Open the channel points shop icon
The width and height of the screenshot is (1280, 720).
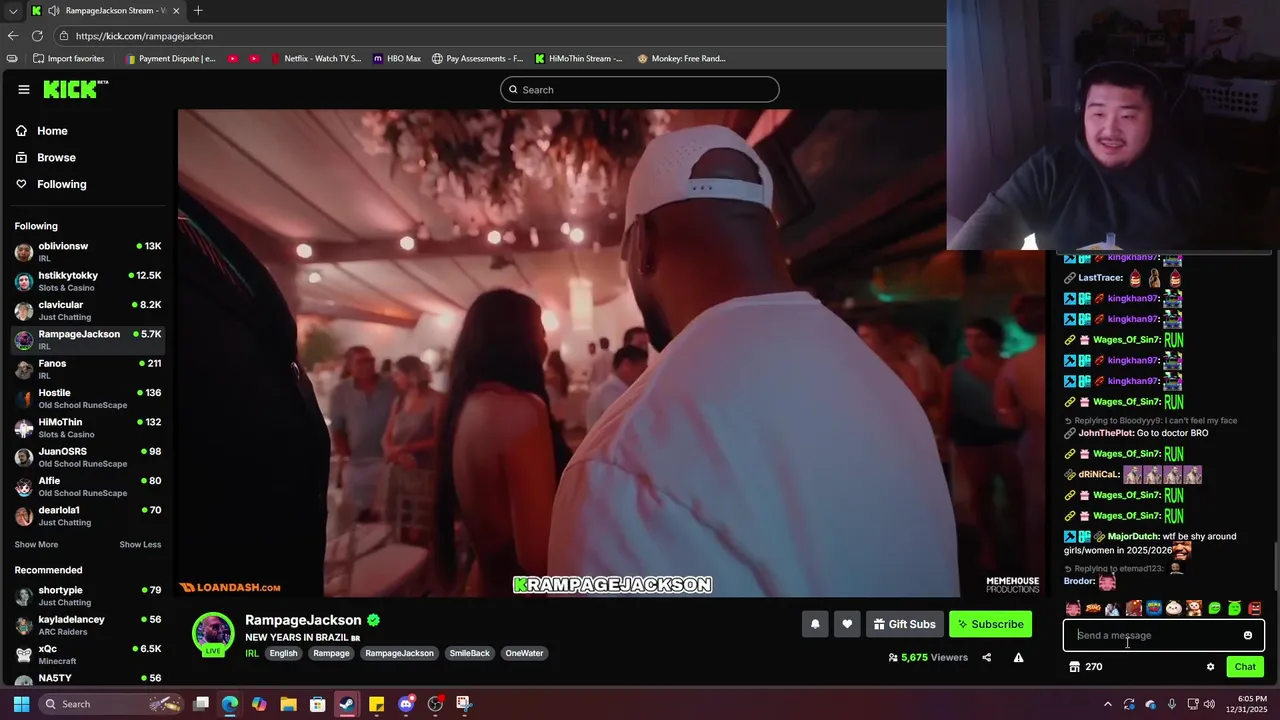[x=1074, y=667]
